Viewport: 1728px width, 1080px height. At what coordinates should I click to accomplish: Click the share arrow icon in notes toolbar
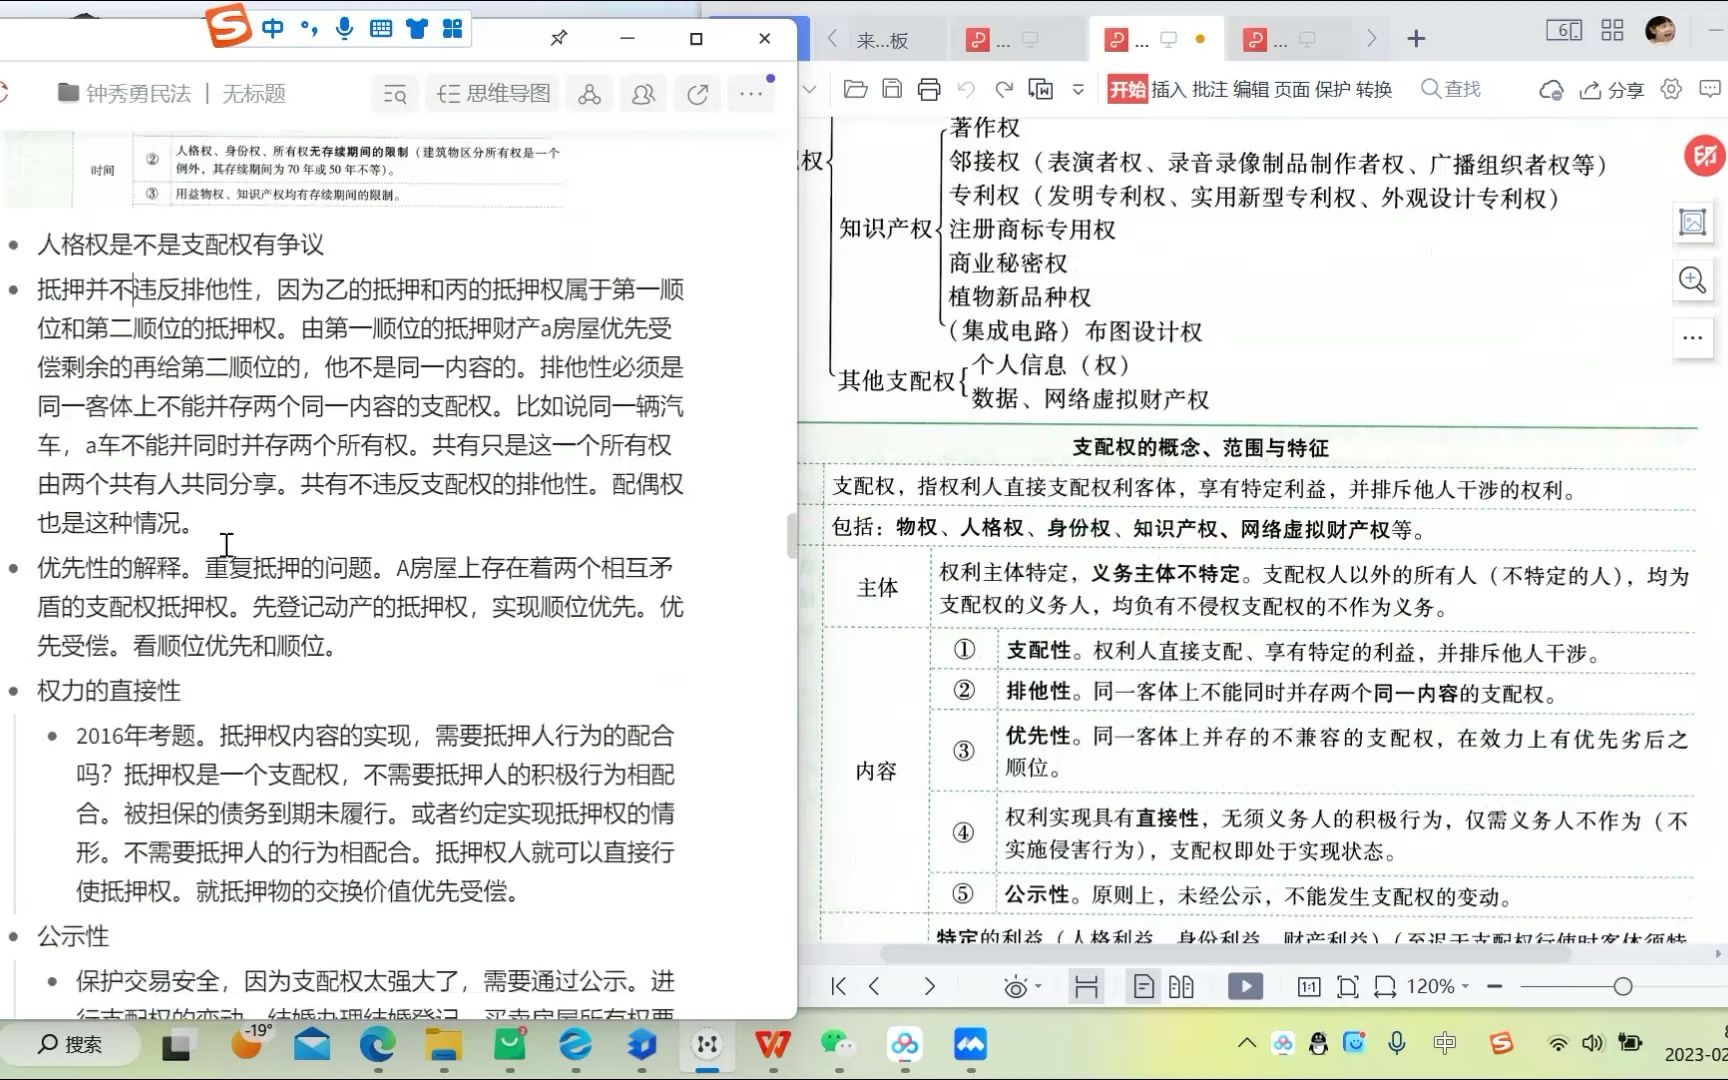(x=697, y=94)
